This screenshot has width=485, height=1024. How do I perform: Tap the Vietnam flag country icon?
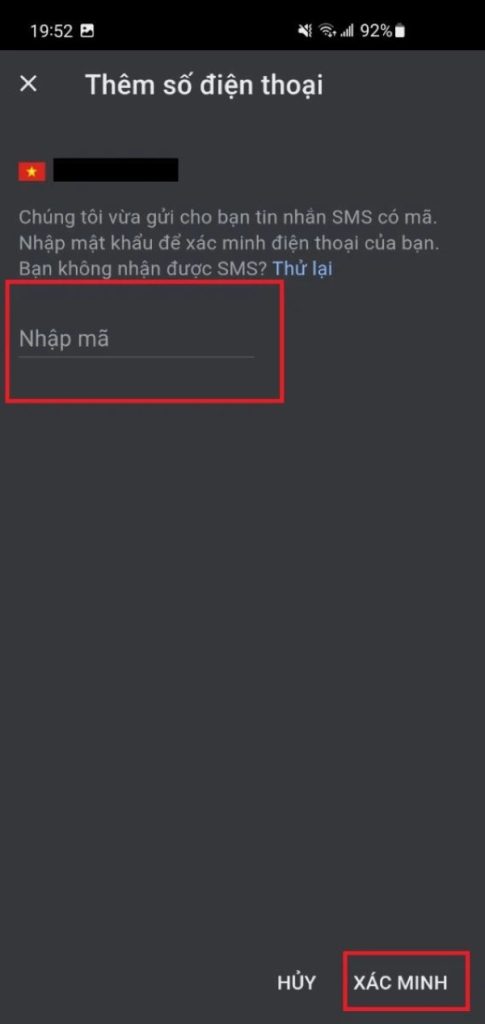(x=32, y=172)
